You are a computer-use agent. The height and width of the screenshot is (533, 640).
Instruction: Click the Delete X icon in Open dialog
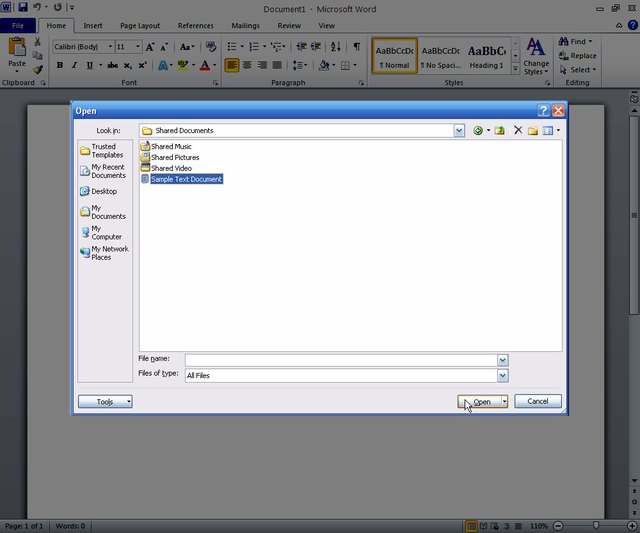click(518, 130)
